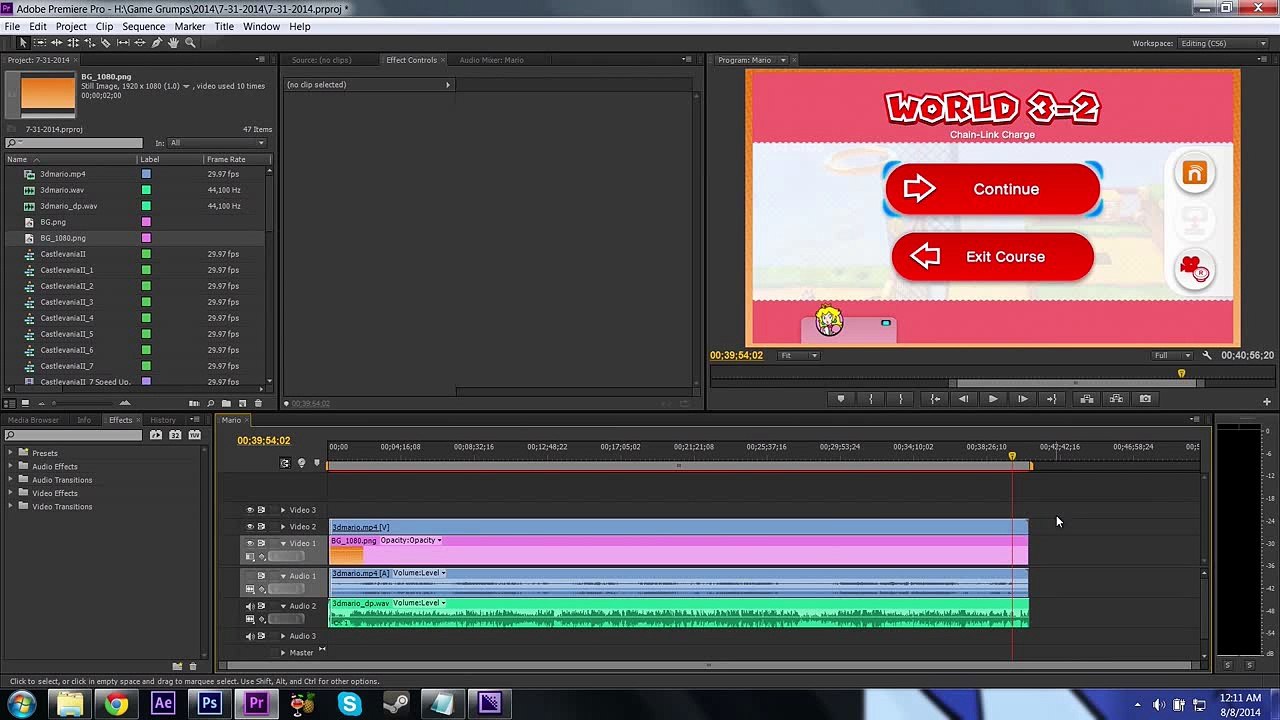This screenshot has width=1280, height=720.
Task: Select the Hand tool in toolbar
Action: coord(173,43)
